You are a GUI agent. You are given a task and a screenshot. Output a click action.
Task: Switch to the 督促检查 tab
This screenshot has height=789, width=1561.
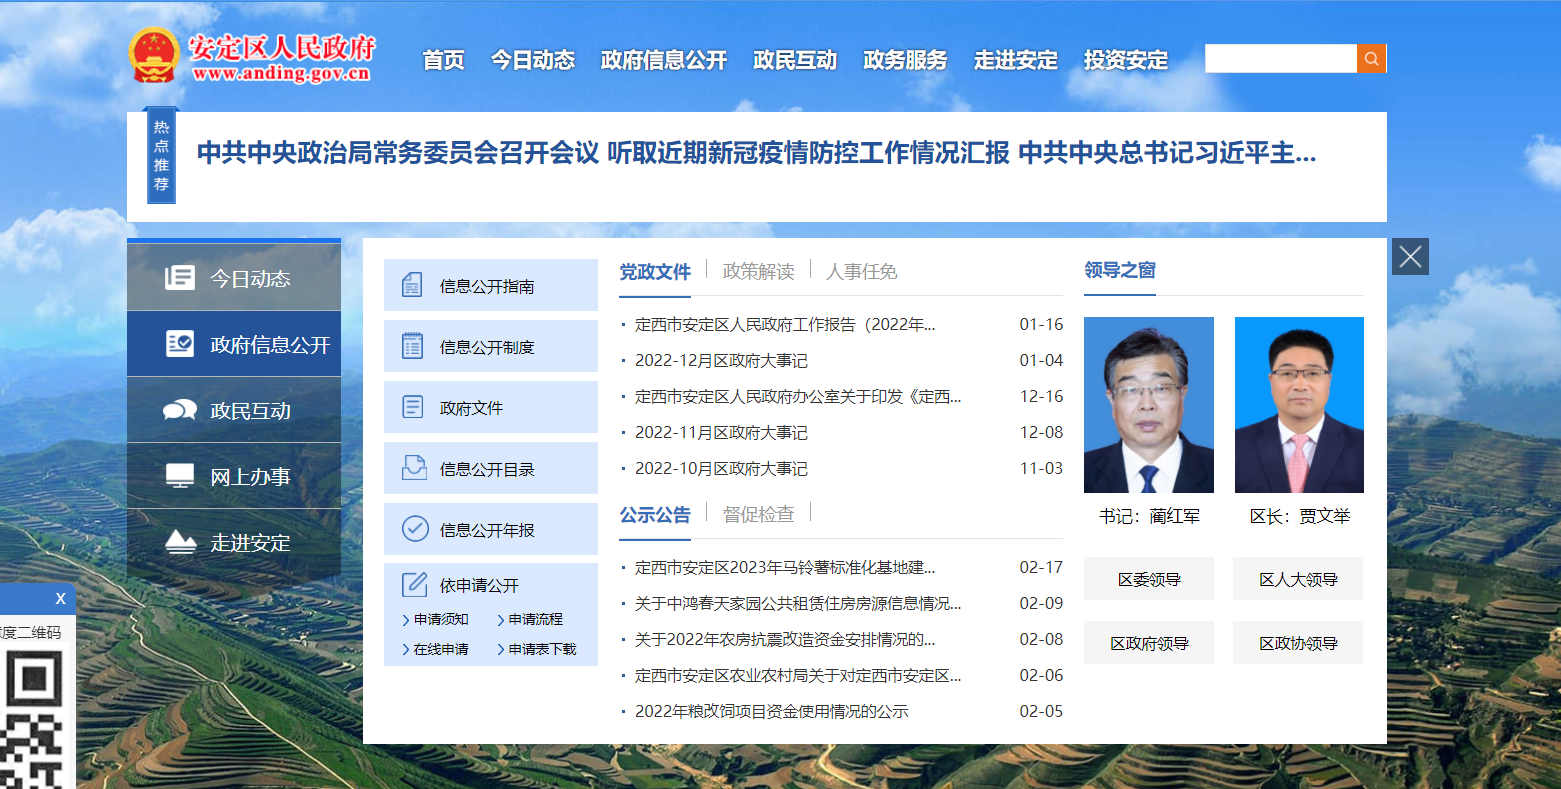tap(758, 514)
